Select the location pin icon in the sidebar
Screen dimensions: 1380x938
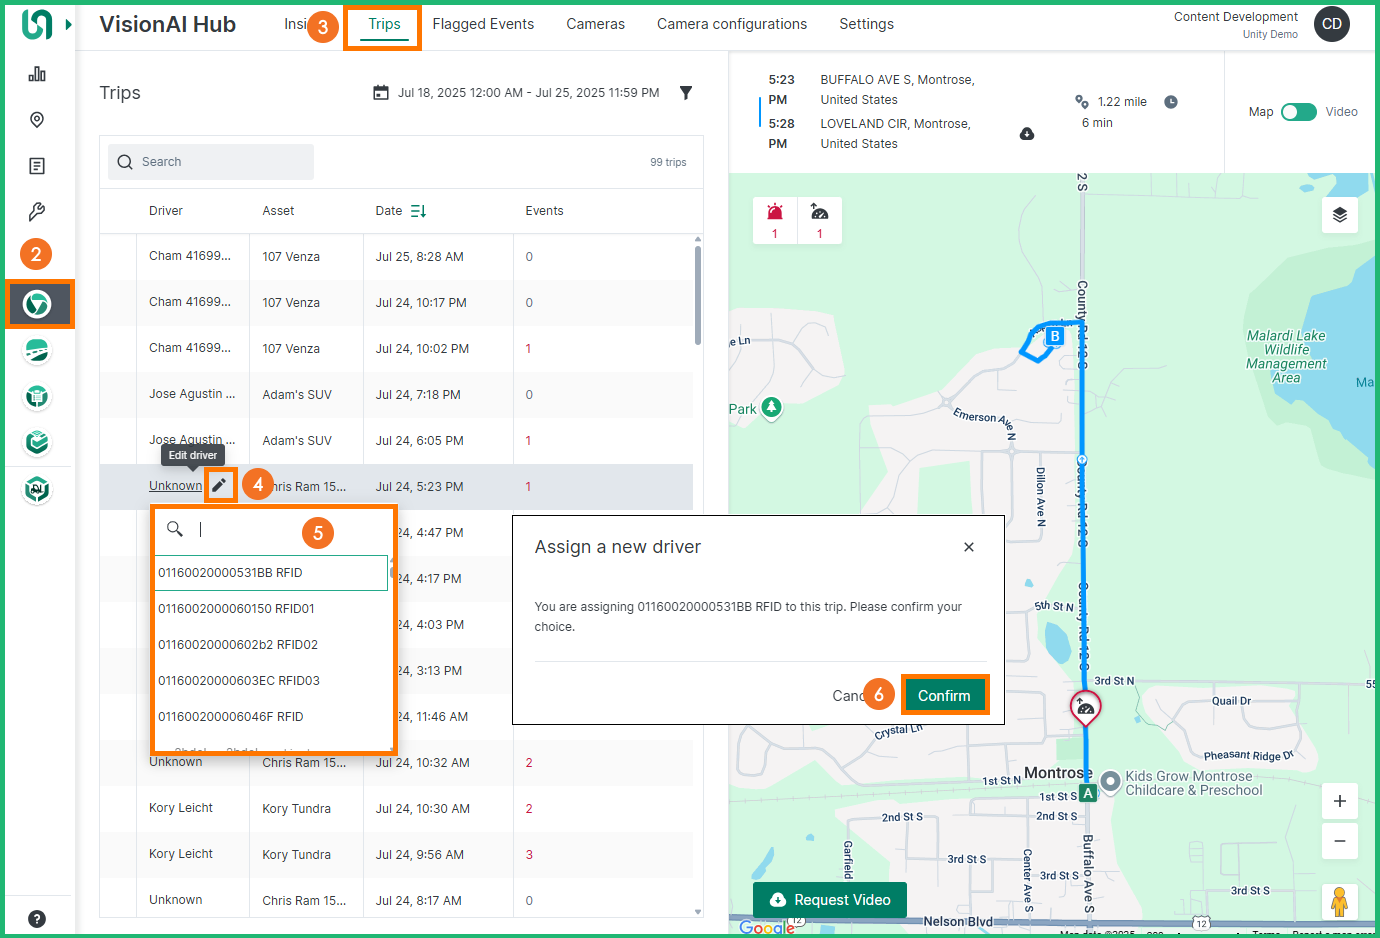[x=36, y=119]
